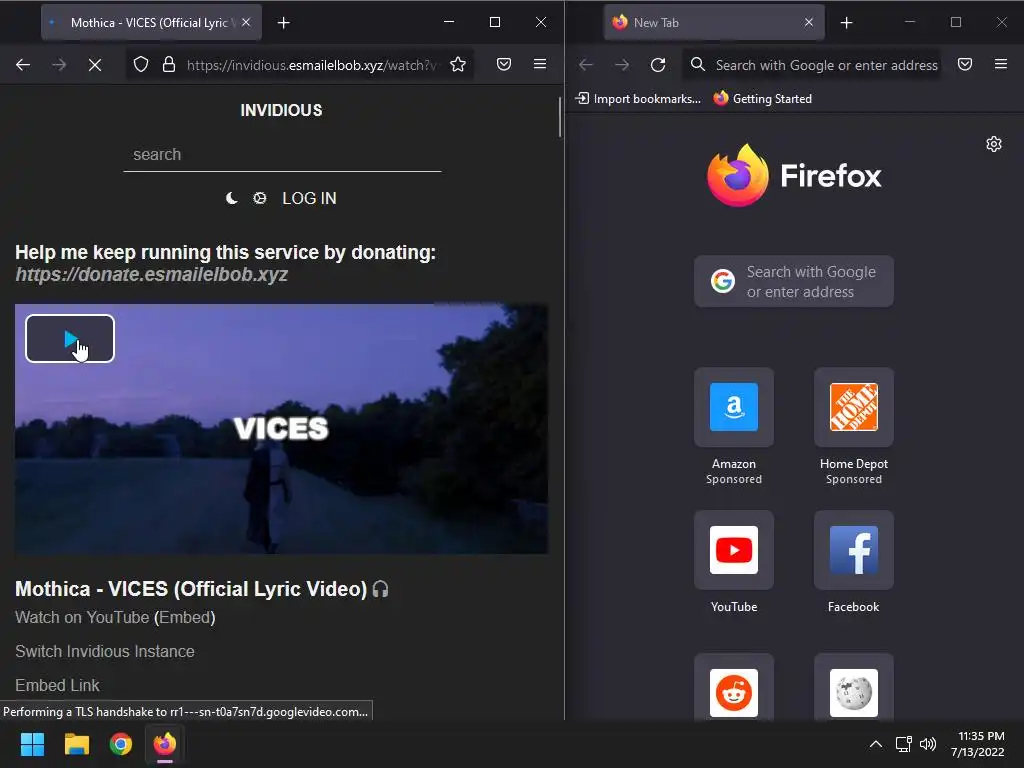Click the VICES video thumbnail area
This screenshot has height=768, width=1024.
281,428
